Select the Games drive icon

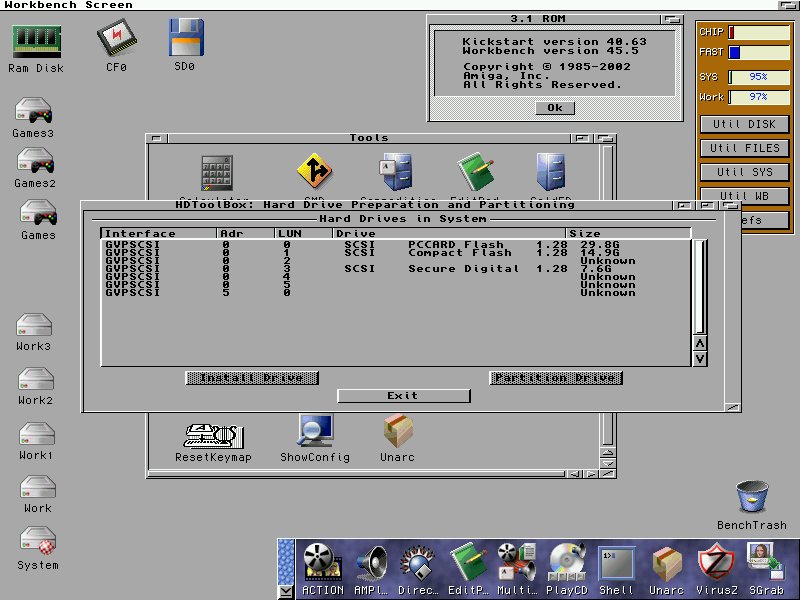pos(38,212)
